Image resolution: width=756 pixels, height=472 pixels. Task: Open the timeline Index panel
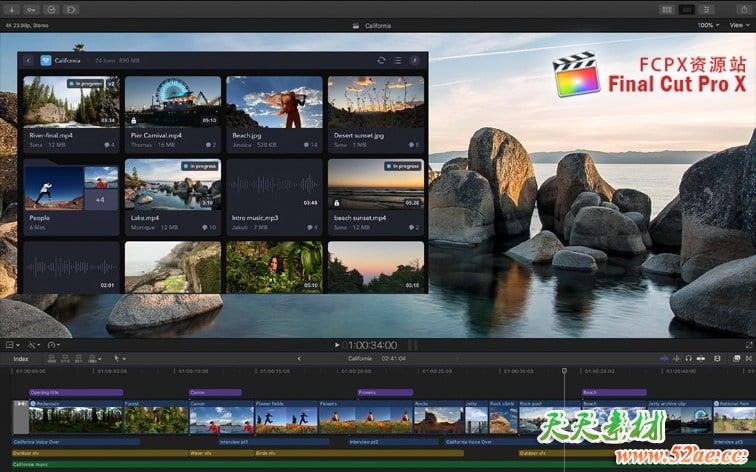coord(21,359)
